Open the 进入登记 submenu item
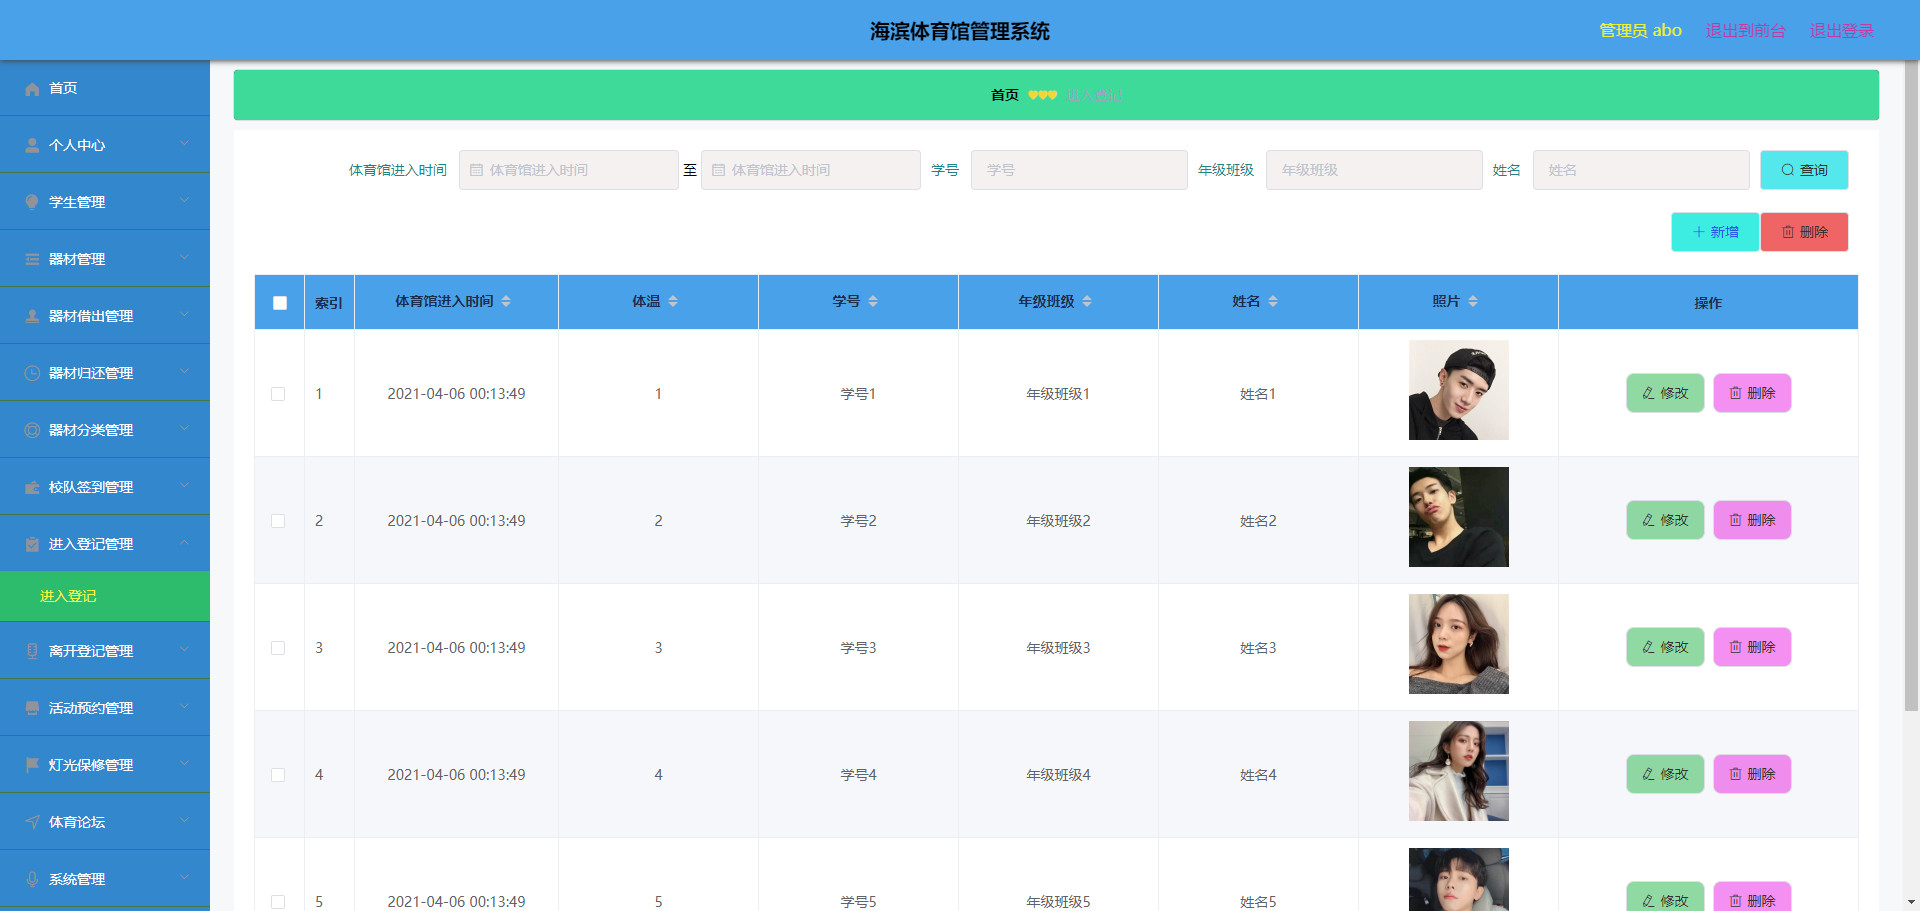This screenshot has height=911, width=1920. click(105, 597)
